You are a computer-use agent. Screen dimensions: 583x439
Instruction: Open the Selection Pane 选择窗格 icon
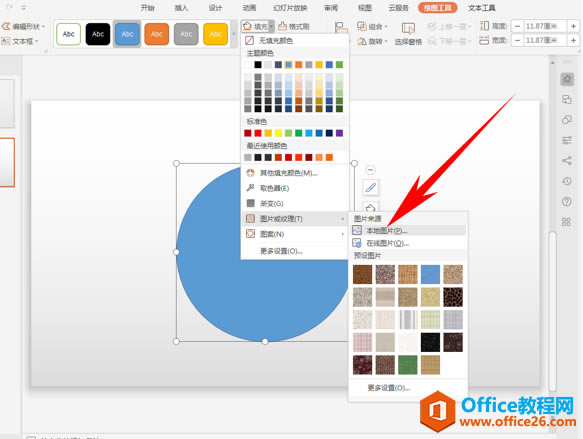click(408, 29)
